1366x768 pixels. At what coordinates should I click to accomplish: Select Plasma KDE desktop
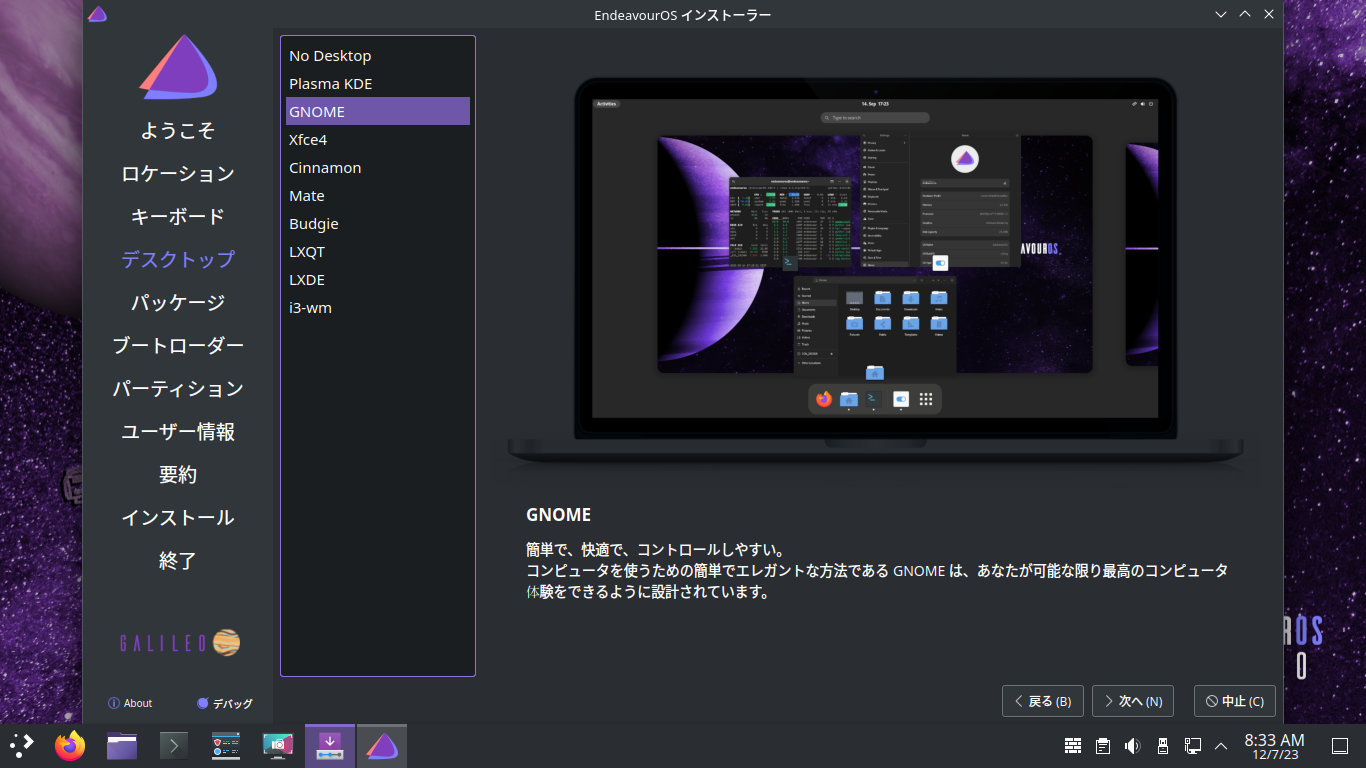coord(378,84)
